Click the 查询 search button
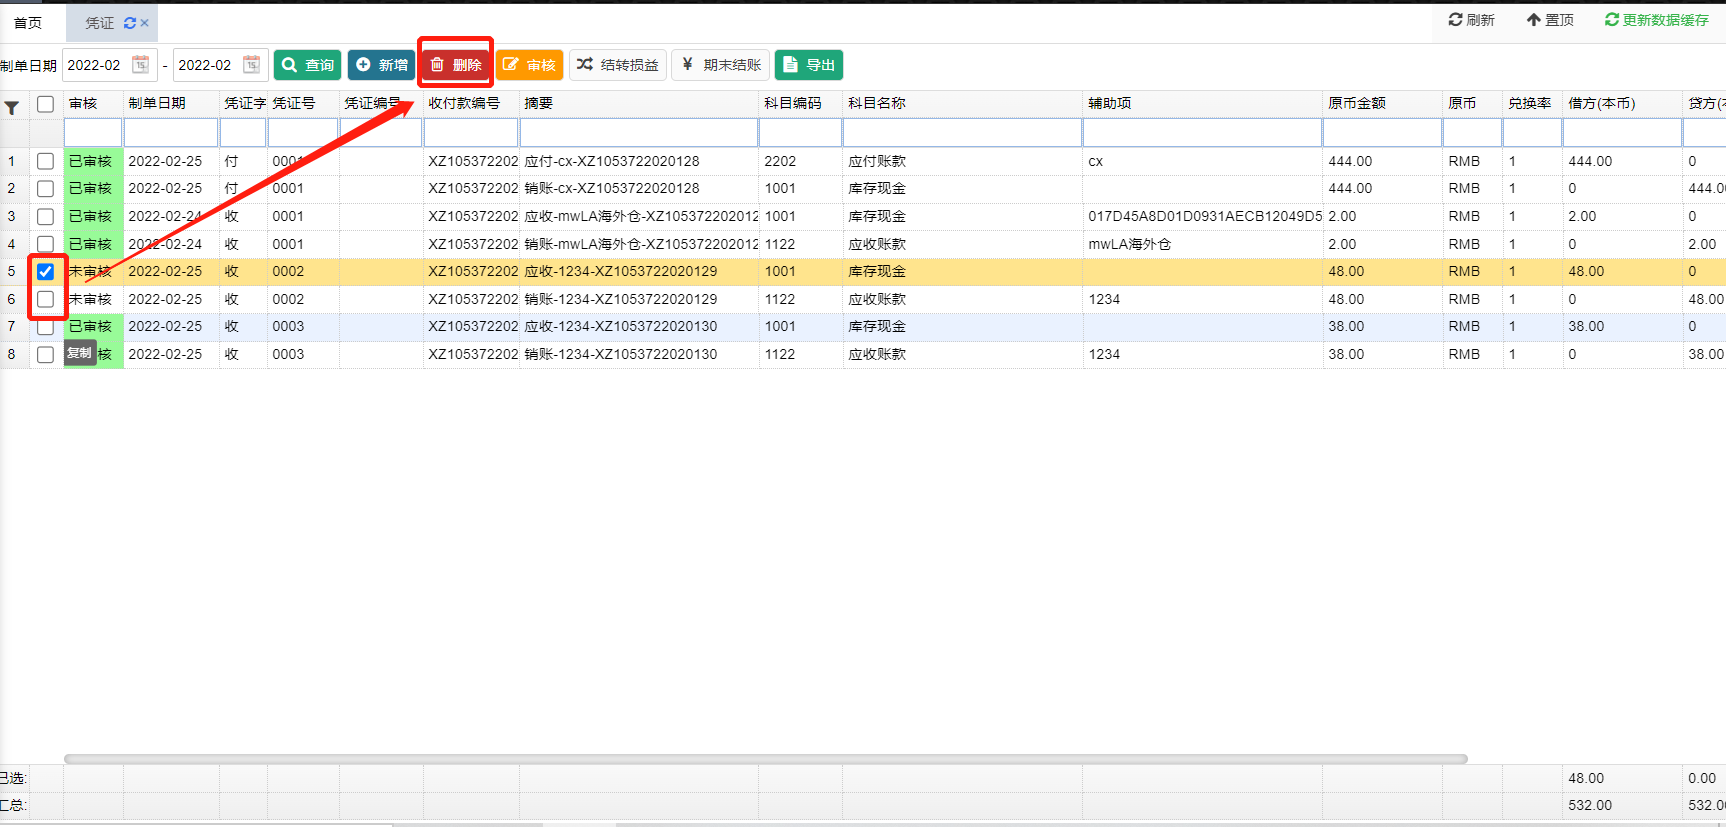This screenshot has height=827, width=1726. tap(308, 65)
